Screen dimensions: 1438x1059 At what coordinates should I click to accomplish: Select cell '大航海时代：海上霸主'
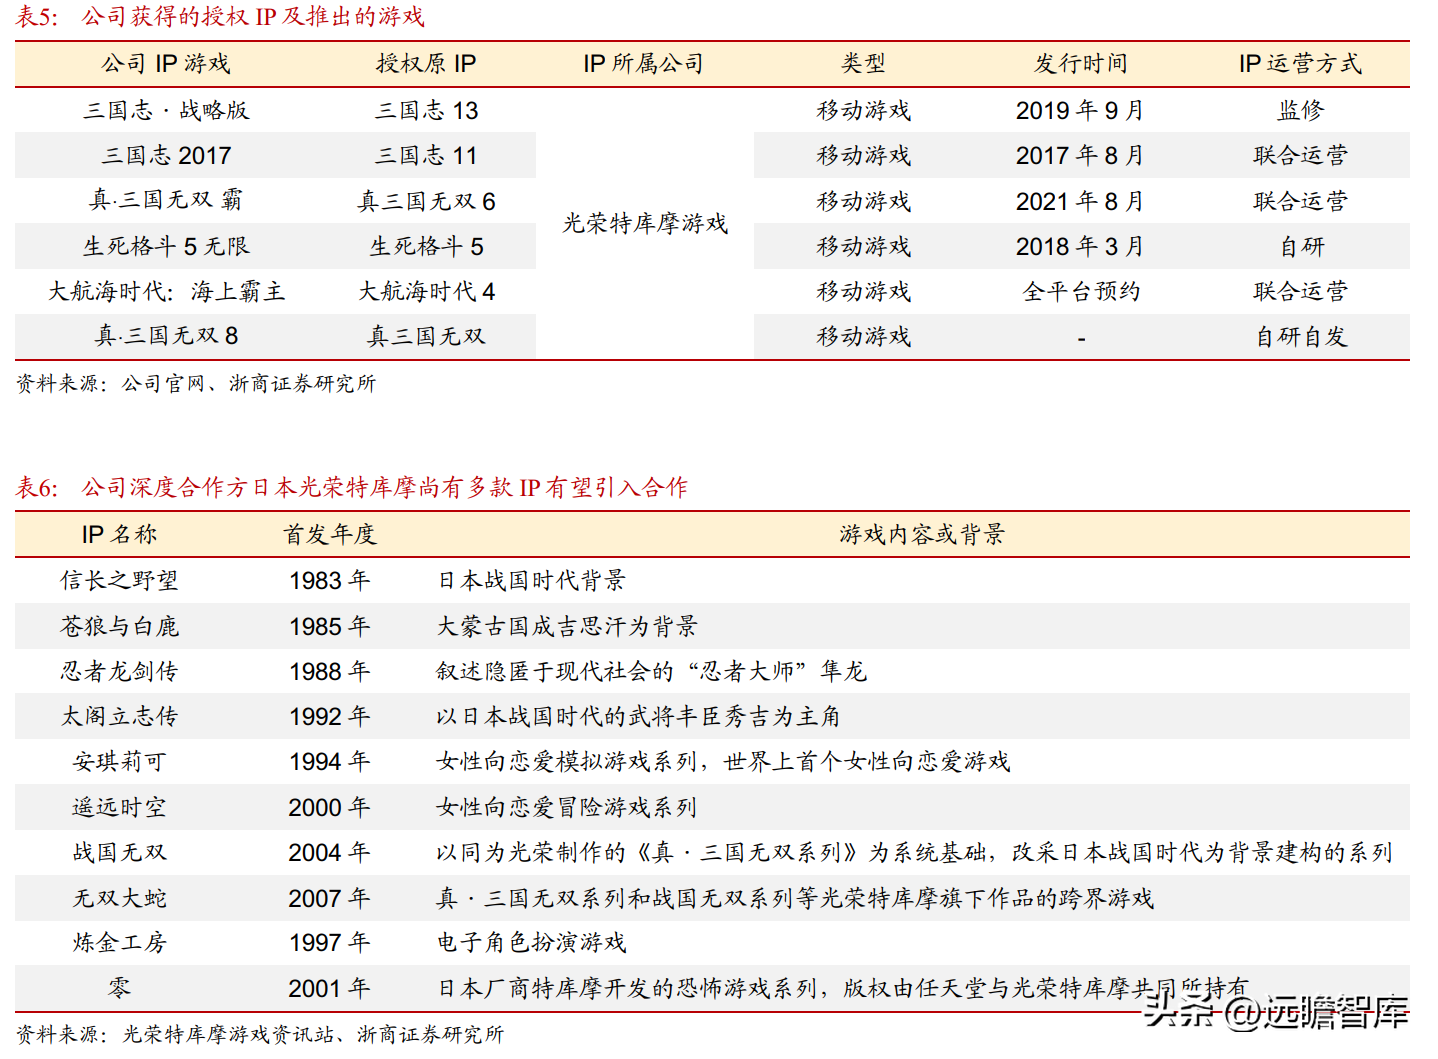point(166,291)
